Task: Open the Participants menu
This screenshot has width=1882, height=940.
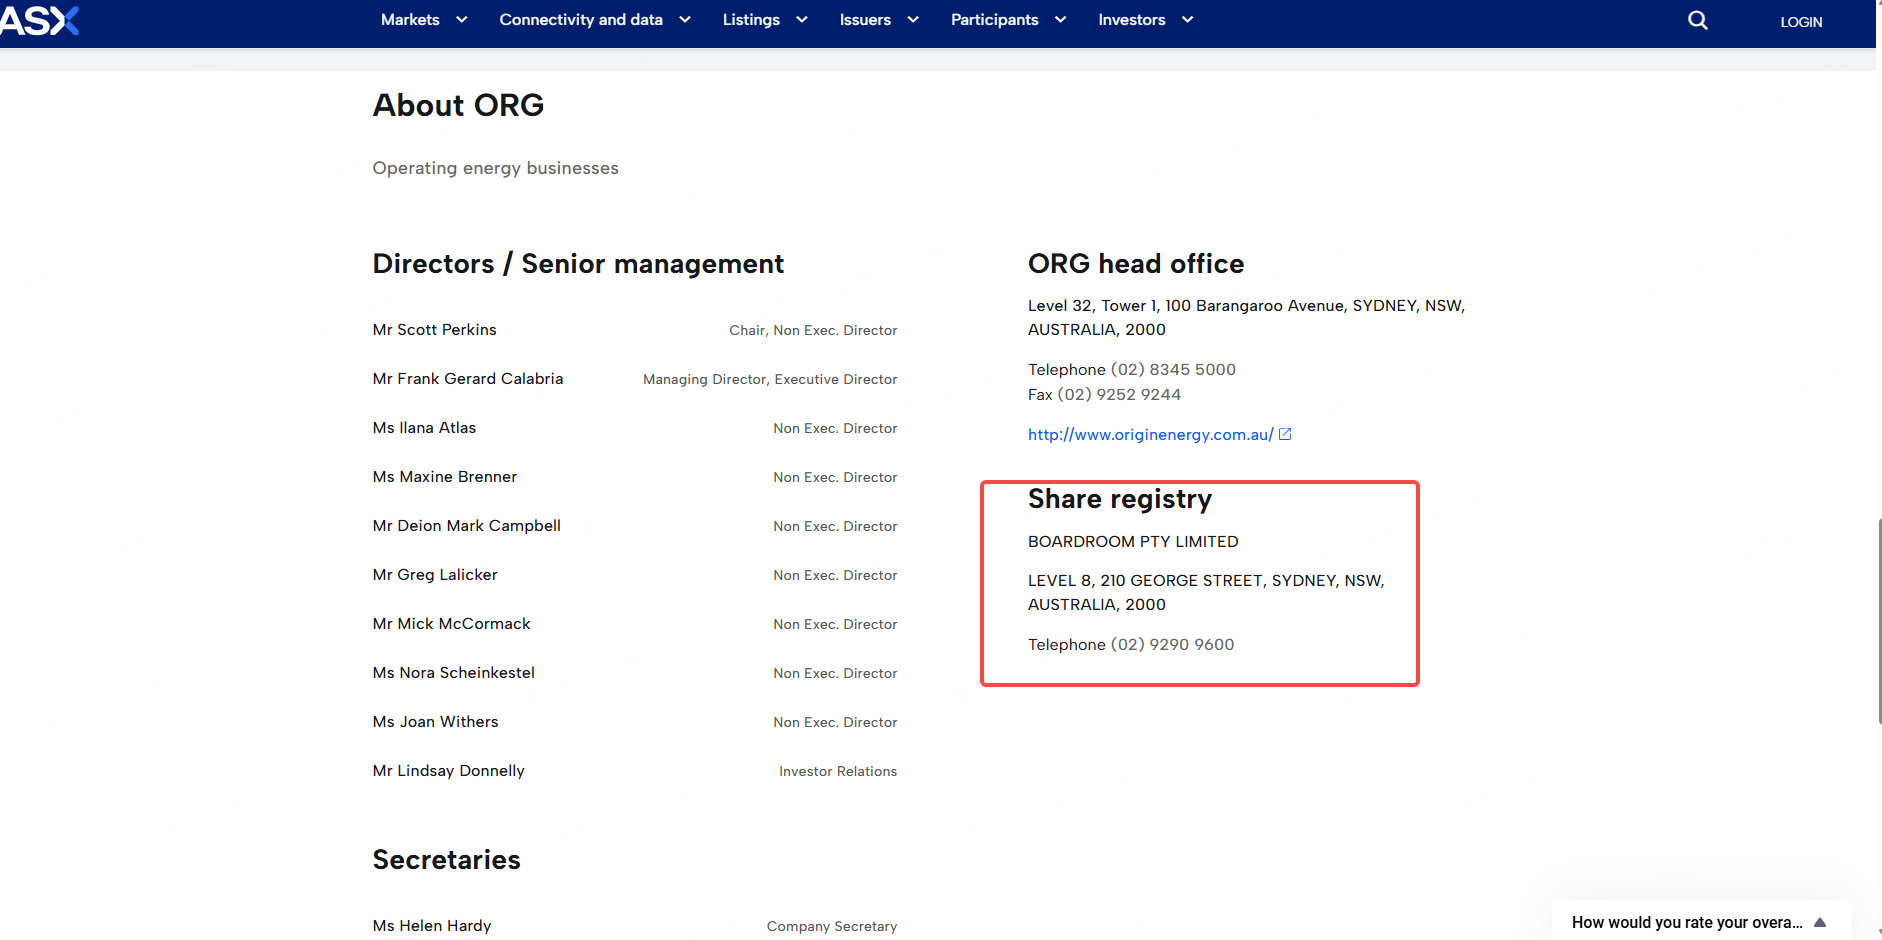Action: (994, 20)
